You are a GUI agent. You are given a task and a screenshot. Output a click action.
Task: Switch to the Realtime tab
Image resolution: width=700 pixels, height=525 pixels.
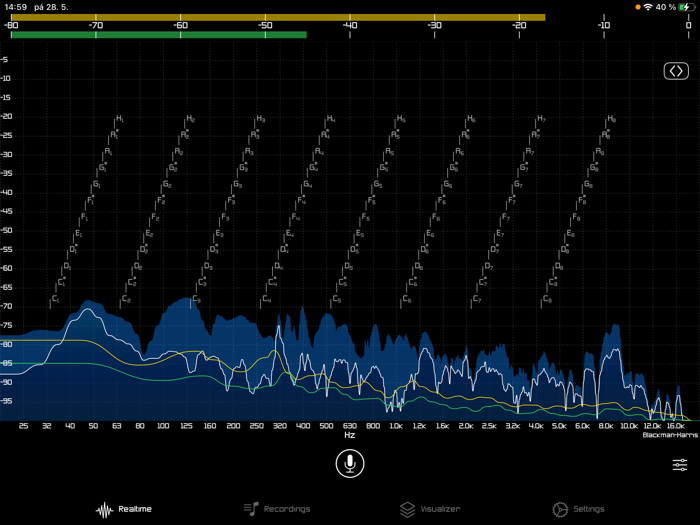tap(124, 509)
